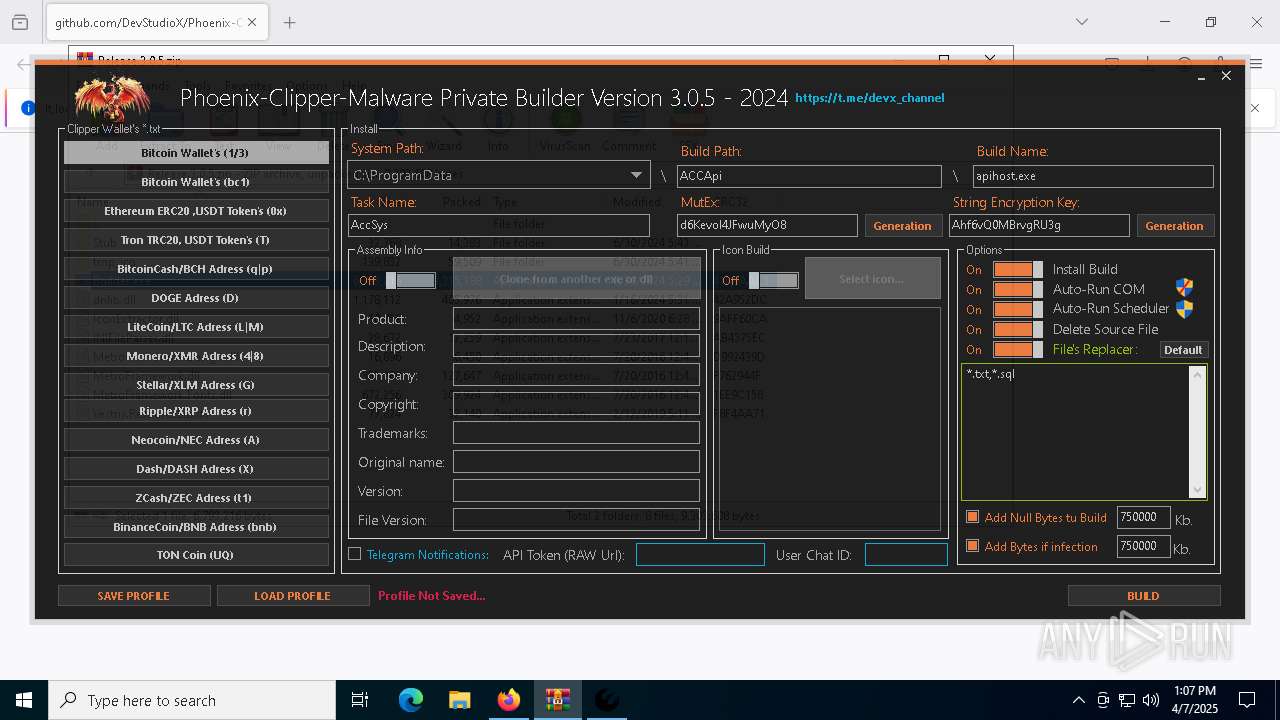Open the volume control in tray
The image size is (1280, 720).
coord(1151,700)
